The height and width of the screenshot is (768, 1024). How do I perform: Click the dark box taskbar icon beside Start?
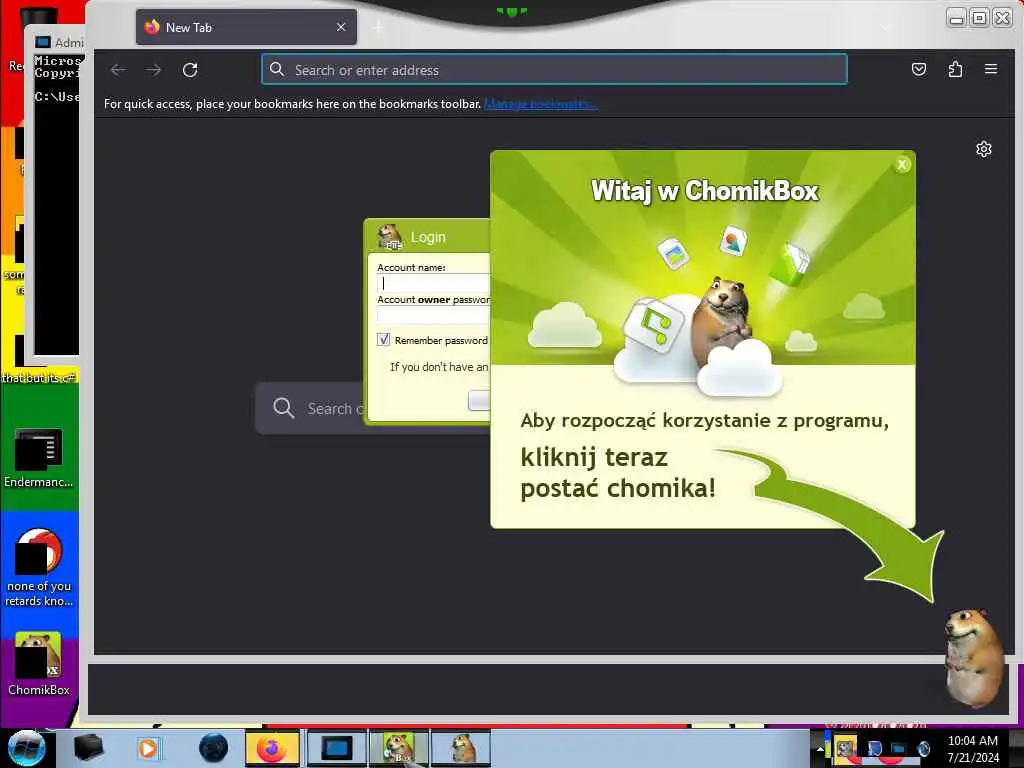pyautogui.click(x=88, y=748)
